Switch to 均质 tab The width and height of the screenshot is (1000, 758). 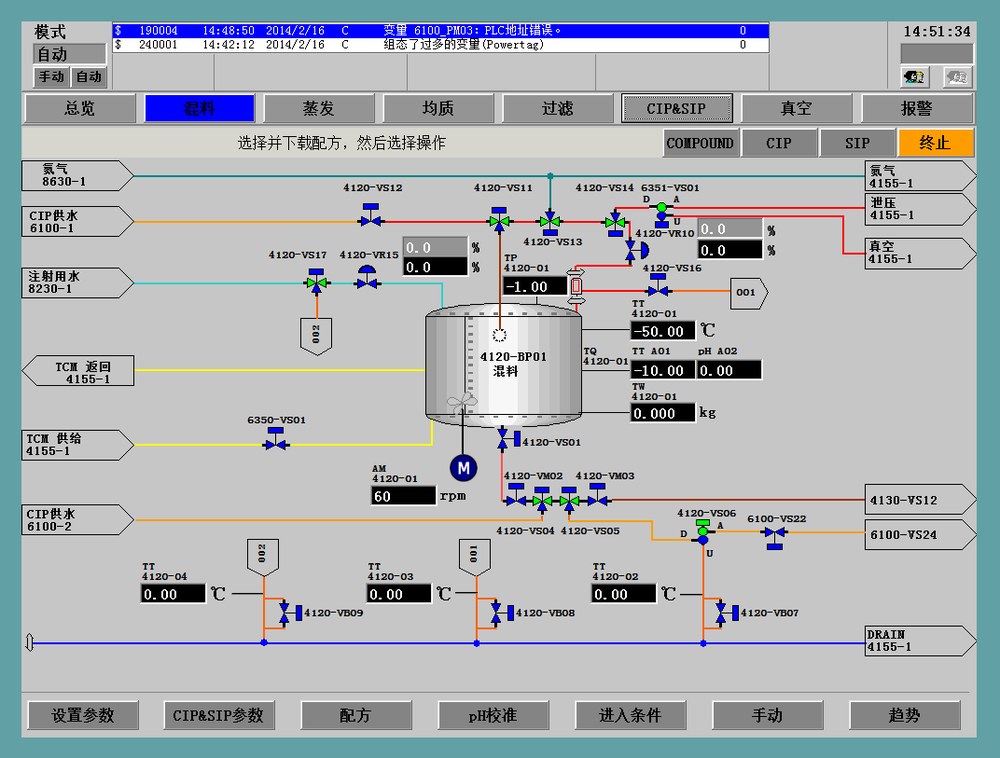point(438,108)
